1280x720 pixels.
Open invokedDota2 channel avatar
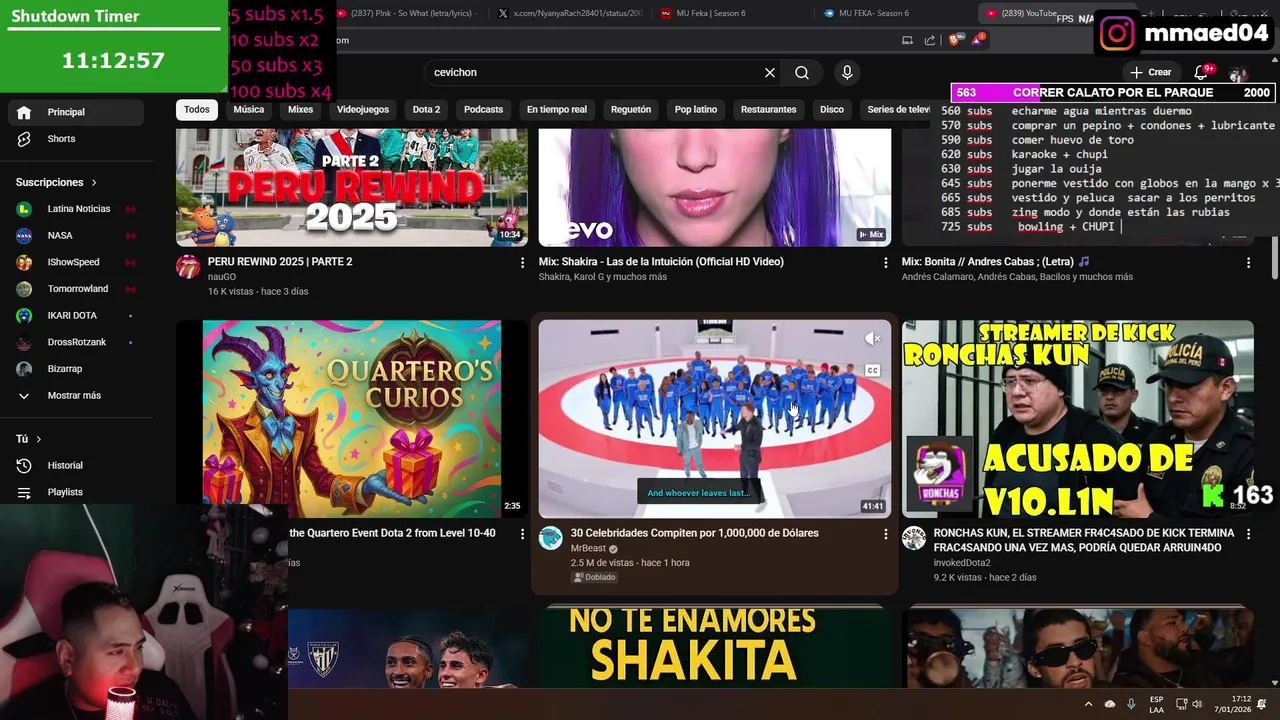click(914, 539)
